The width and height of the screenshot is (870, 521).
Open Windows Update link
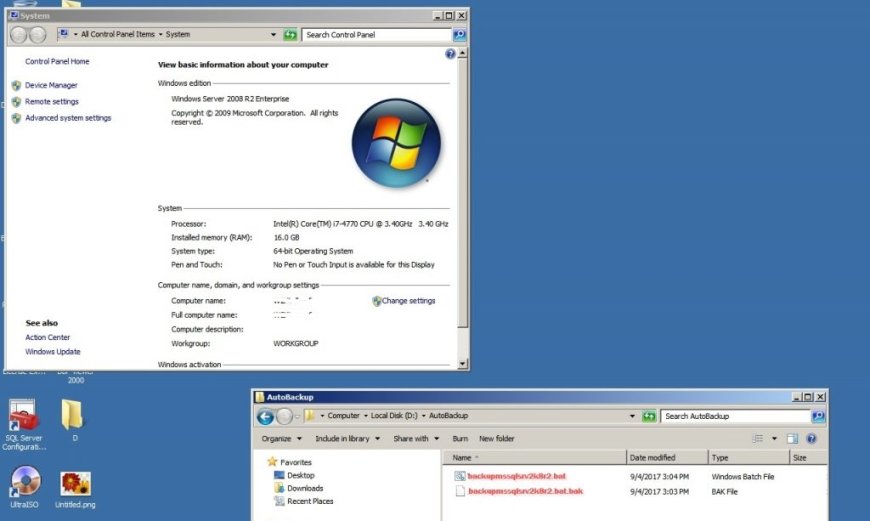[53, 352]
